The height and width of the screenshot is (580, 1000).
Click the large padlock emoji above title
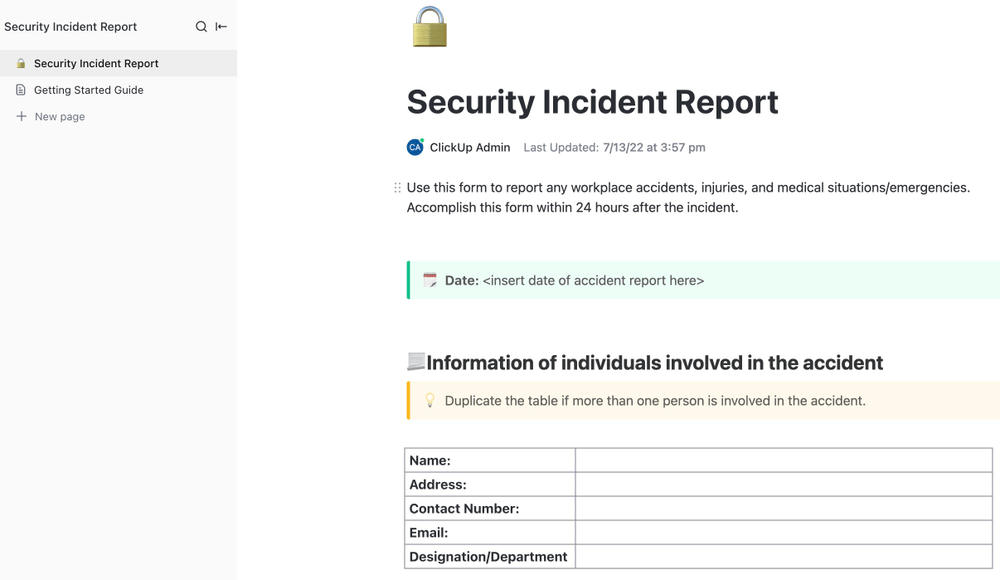click(430, 27)
